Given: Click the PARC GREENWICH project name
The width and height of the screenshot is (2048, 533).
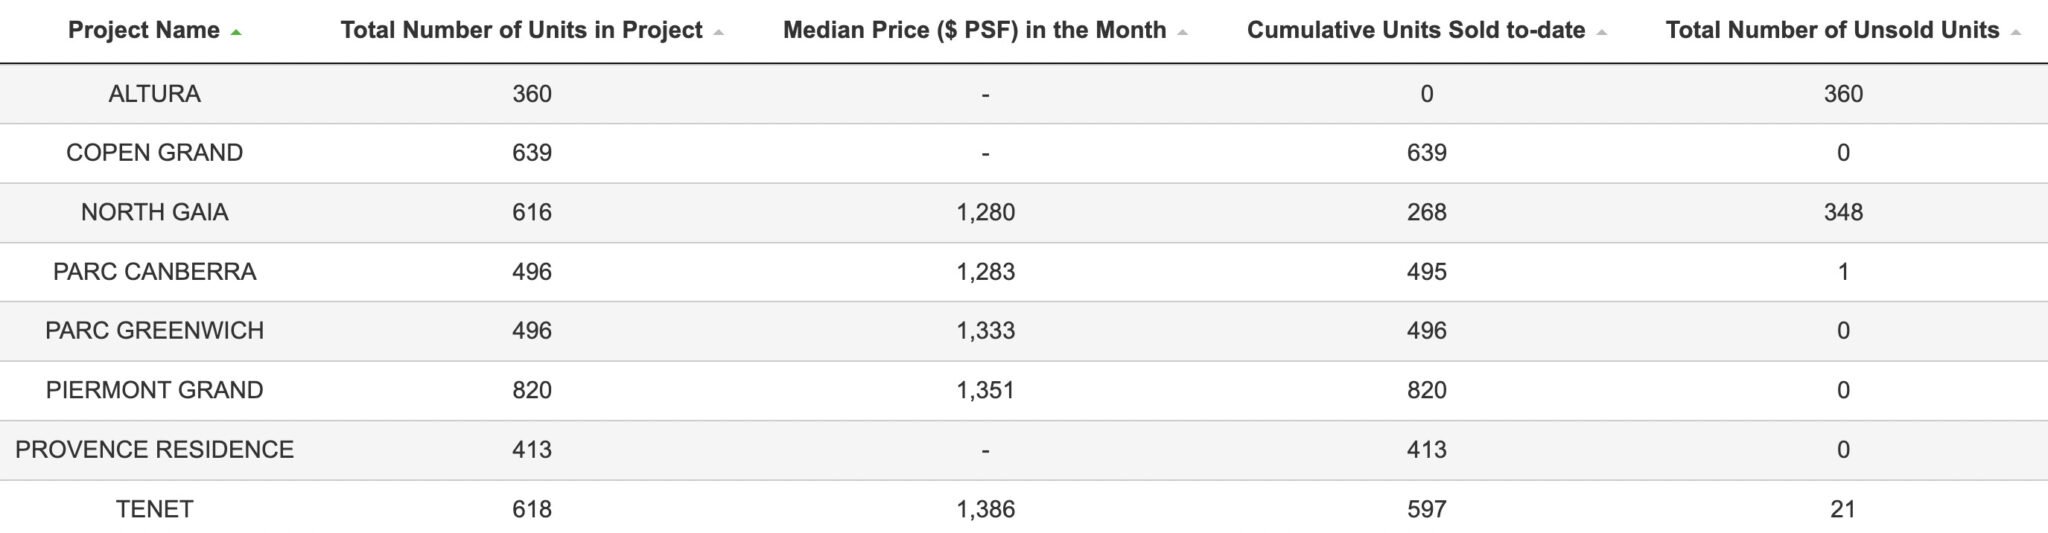Looking at the screenshot, I should [x=155, y=331].
